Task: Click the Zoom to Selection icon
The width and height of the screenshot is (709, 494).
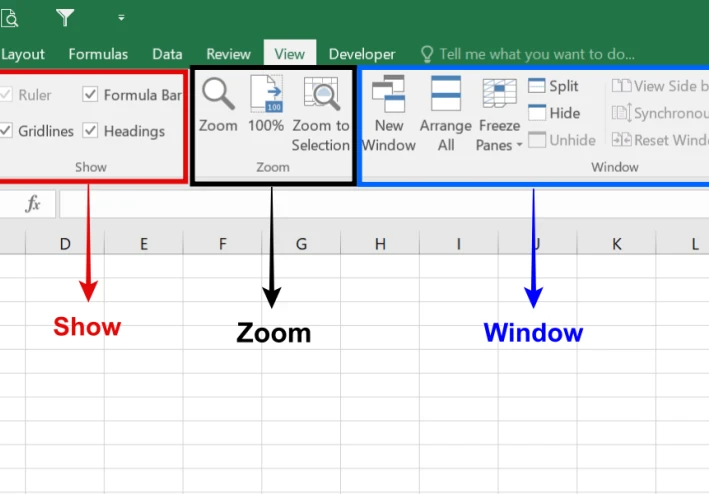Action: pos(321,94)
